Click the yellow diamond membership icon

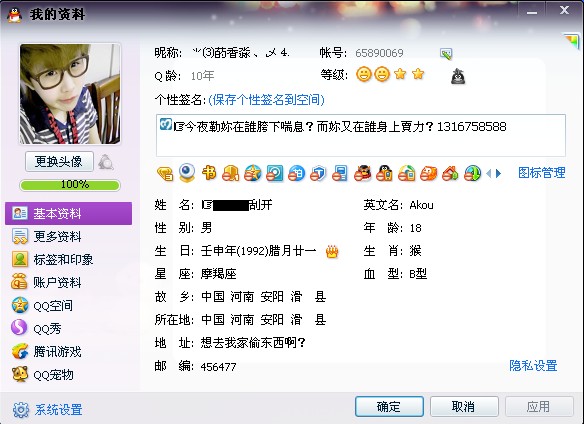click(x=165, y=174)
